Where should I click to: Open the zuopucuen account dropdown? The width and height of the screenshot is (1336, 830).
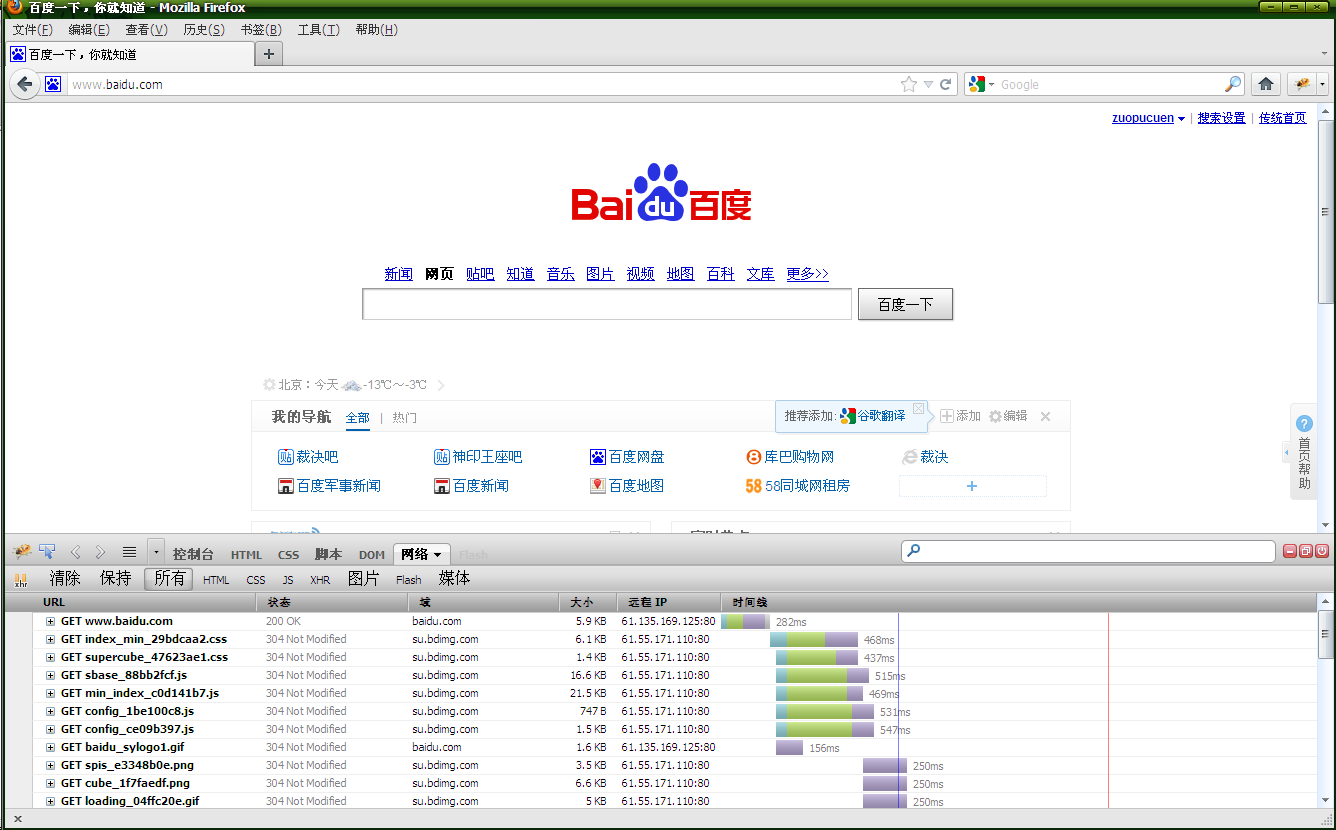tap(1181, 118)
